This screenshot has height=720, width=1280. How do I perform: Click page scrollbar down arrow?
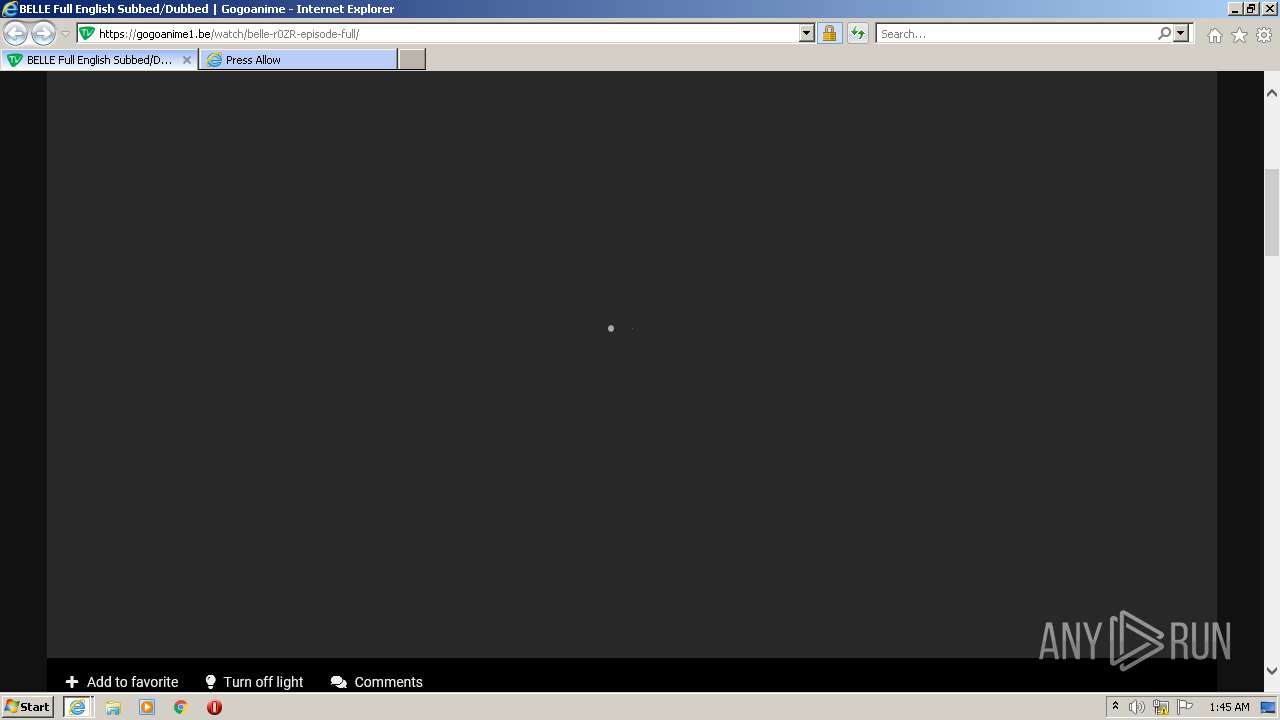[1272, 671]
